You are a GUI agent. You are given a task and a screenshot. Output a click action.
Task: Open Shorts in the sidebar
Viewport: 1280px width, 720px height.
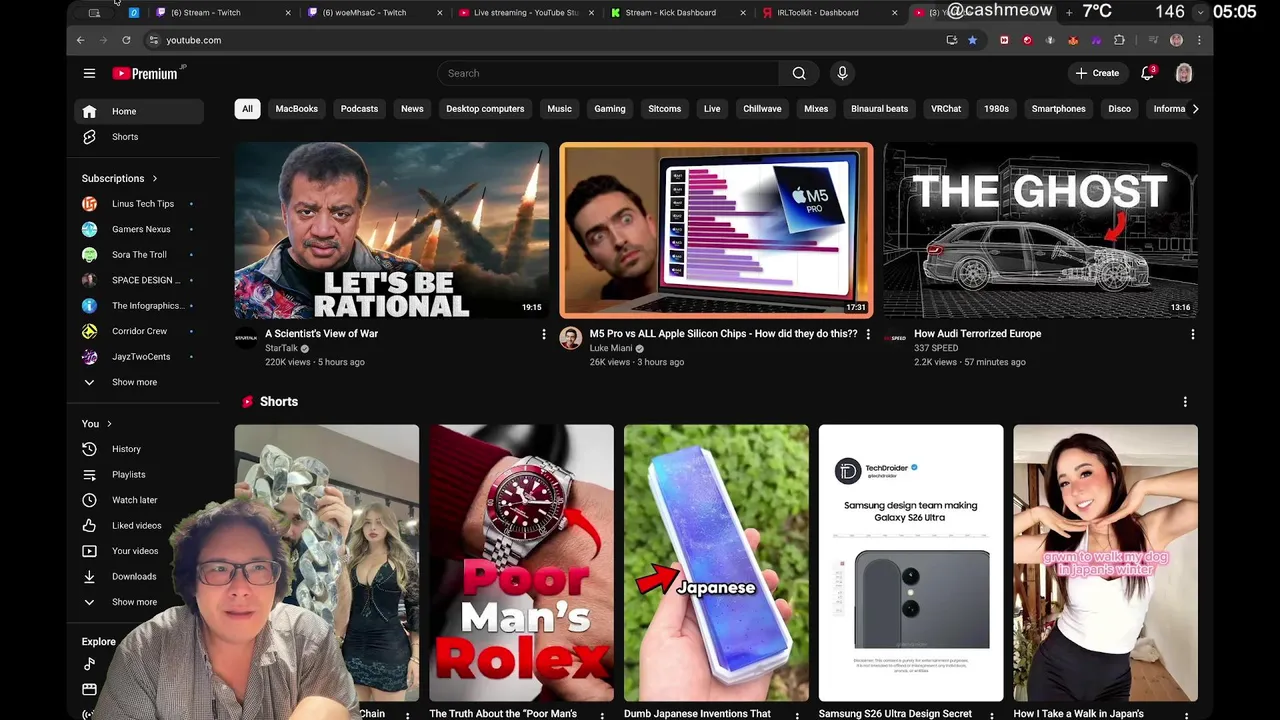click(139, 136)
